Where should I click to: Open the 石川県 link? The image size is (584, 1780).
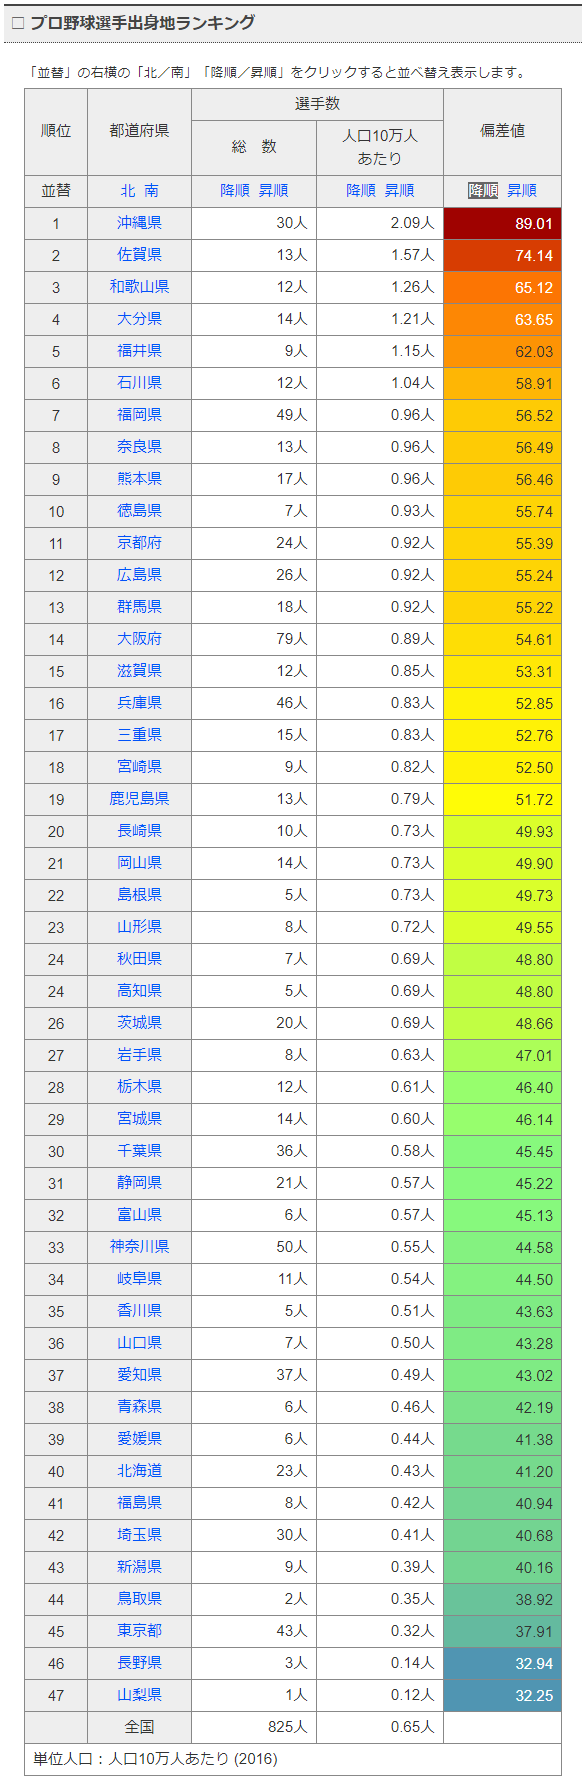[x=139, y=383]
